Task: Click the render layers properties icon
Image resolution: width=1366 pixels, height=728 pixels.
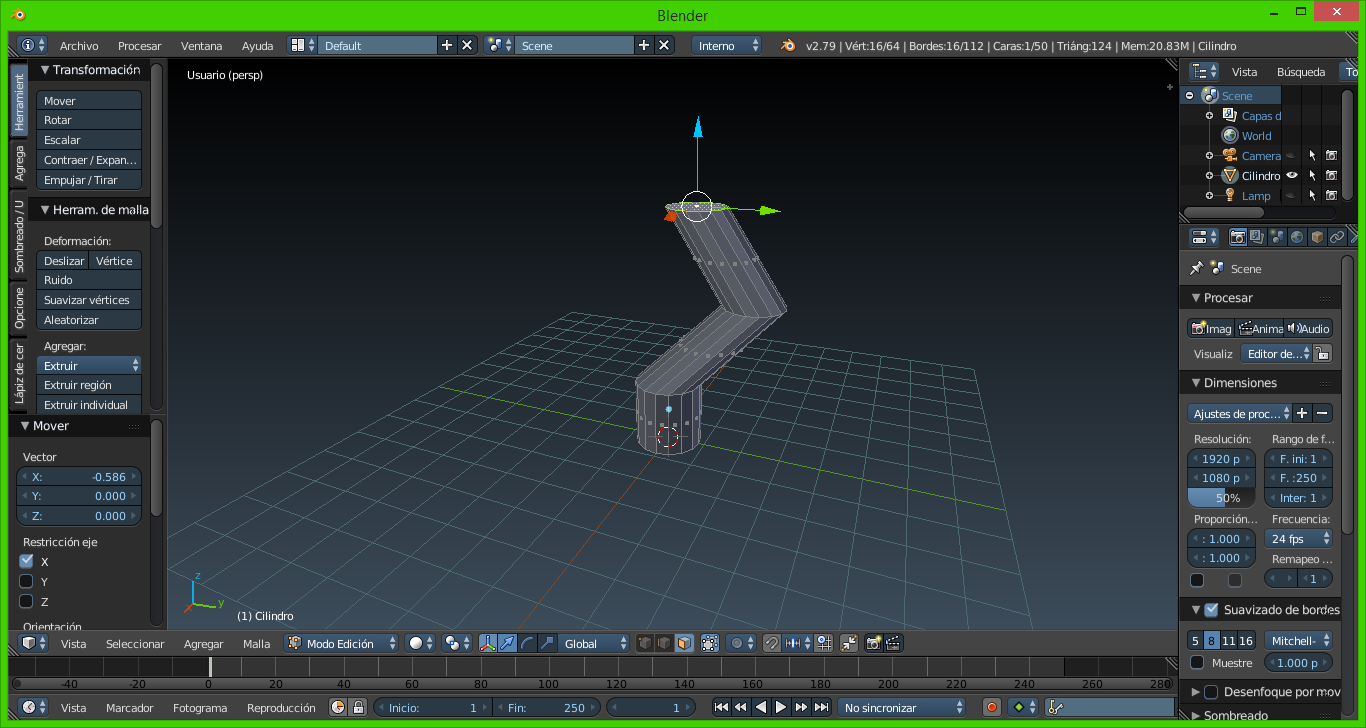Action: tap(1257, 238)
